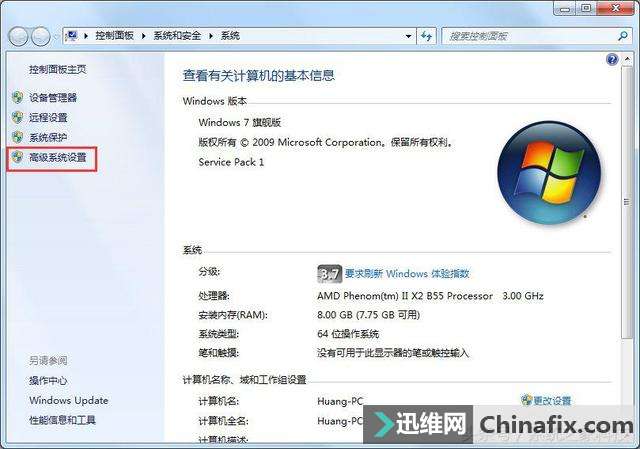Select the 系统和安全 breadcrumb item
This screenshot has height=449, width=640.
click(177, 36)
